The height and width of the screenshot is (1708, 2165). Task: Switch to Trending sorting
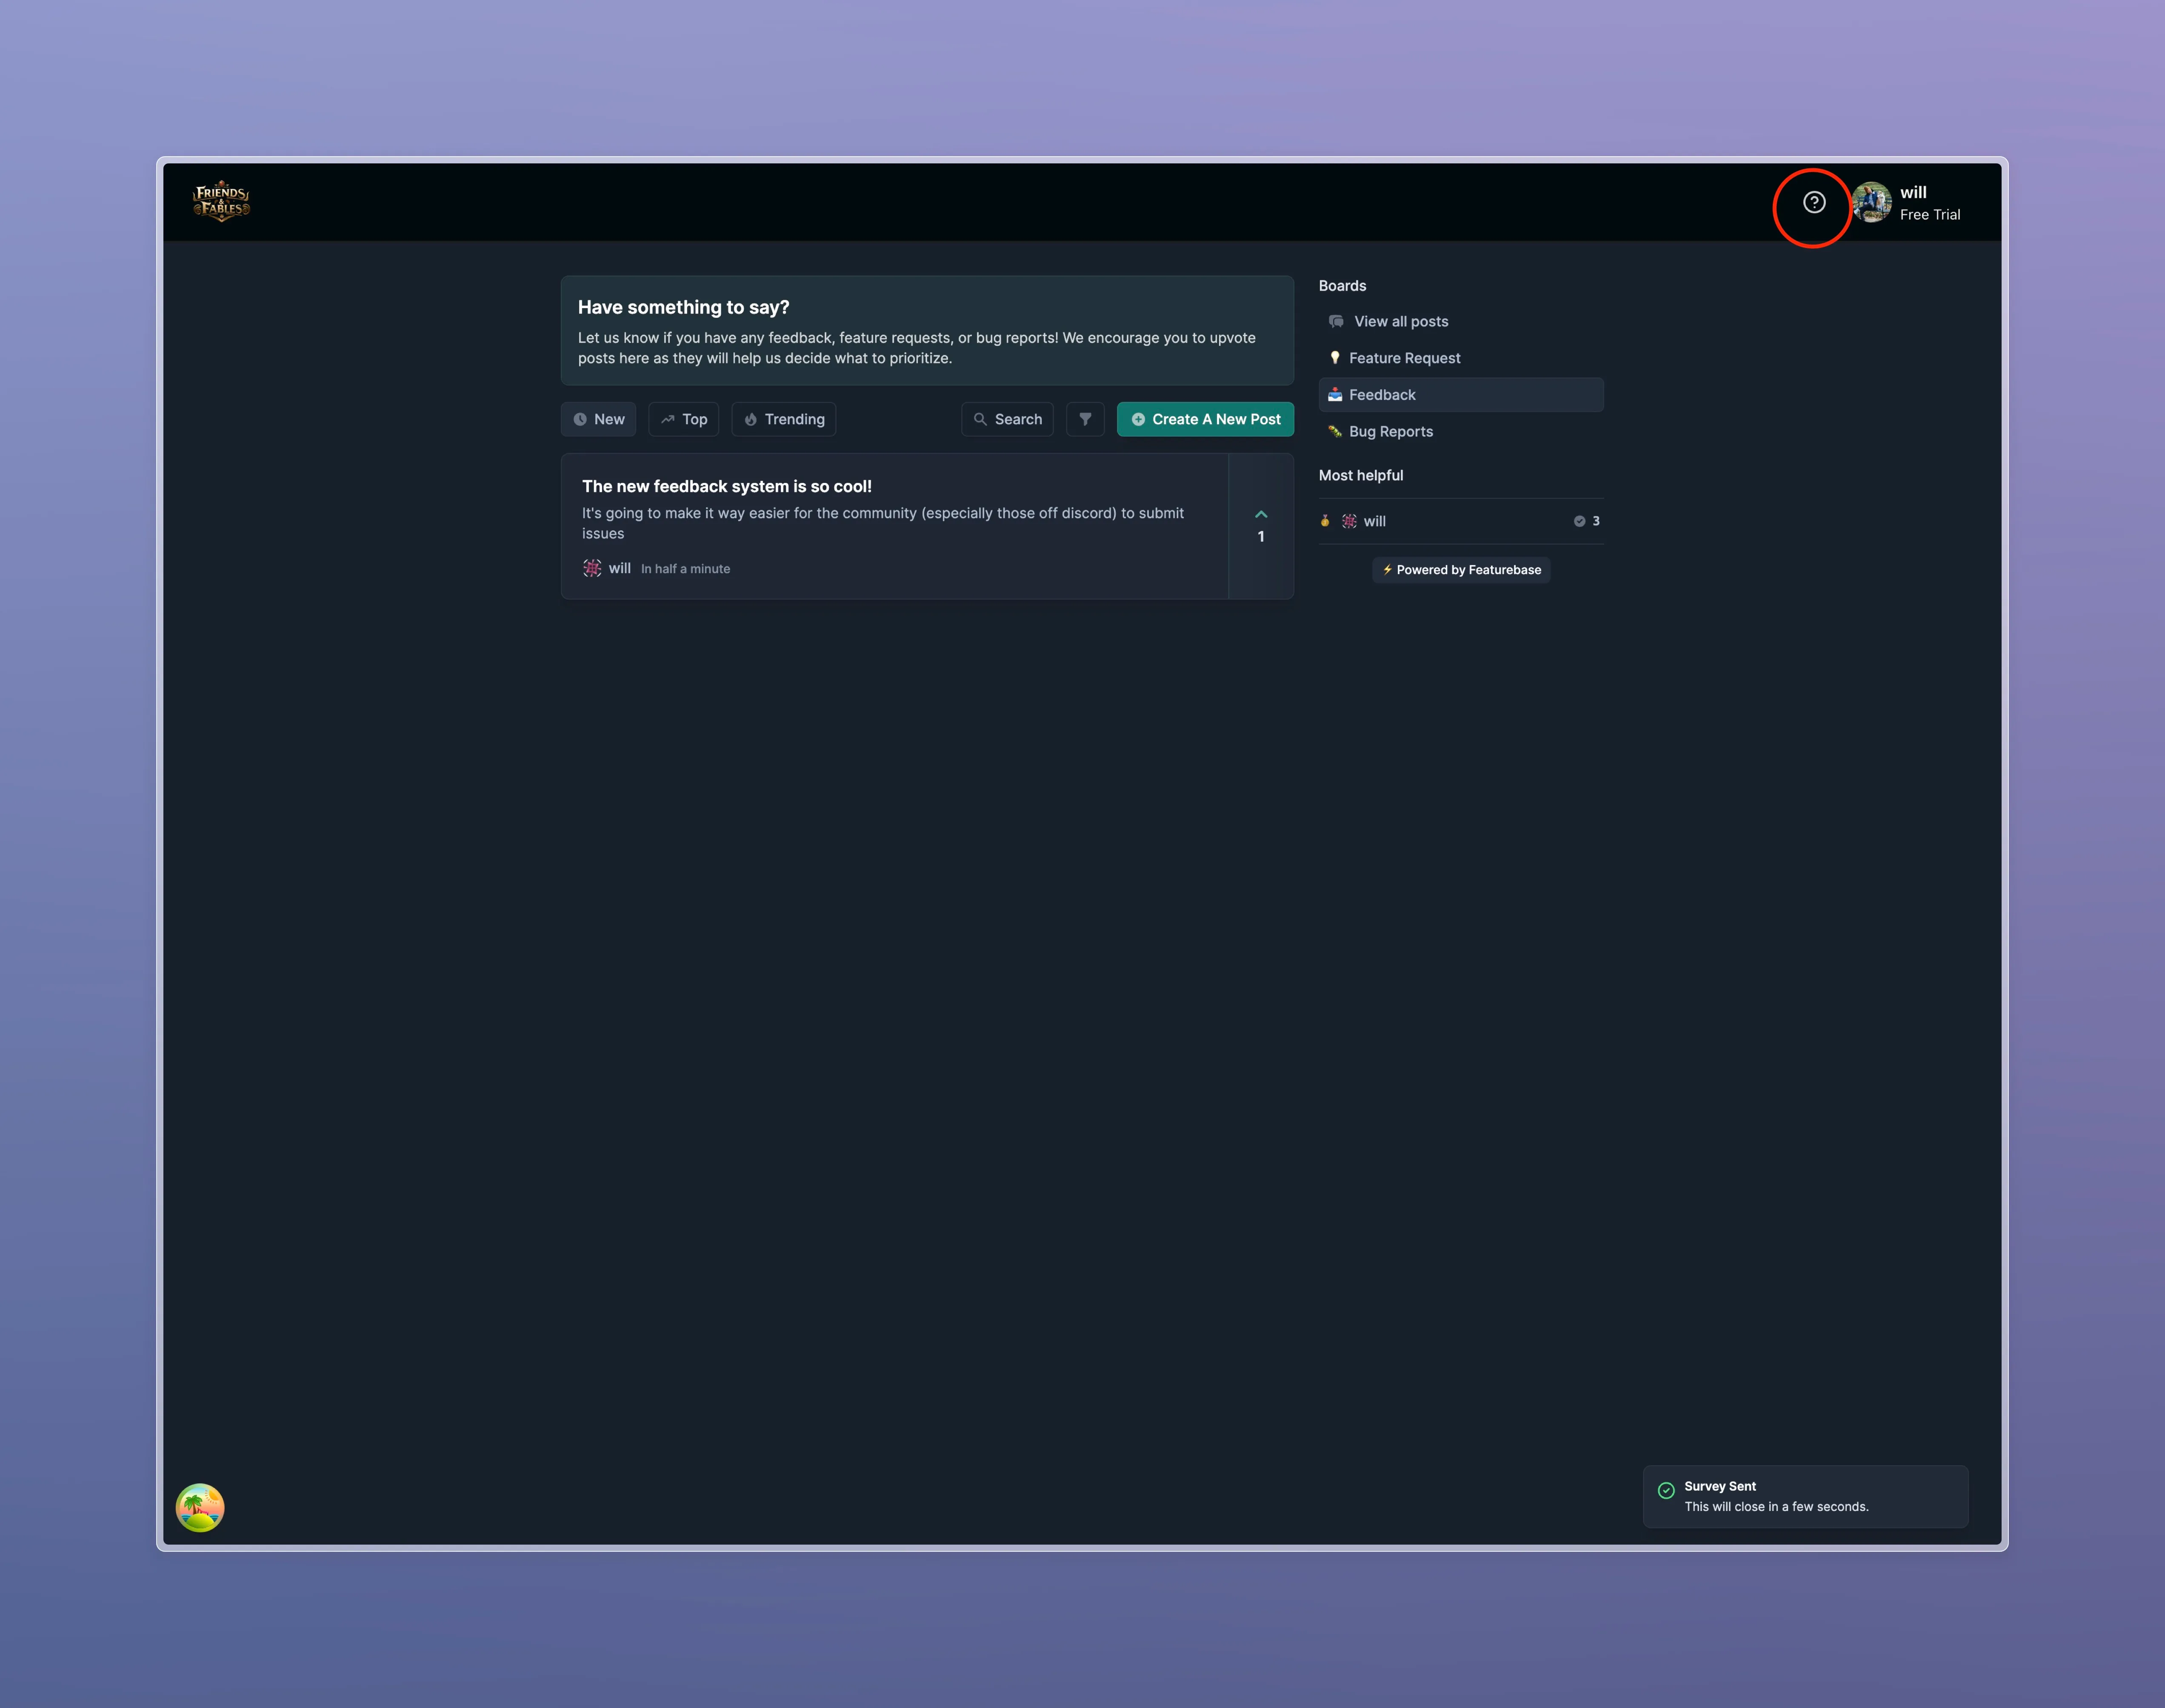click(x=783, y=419)
